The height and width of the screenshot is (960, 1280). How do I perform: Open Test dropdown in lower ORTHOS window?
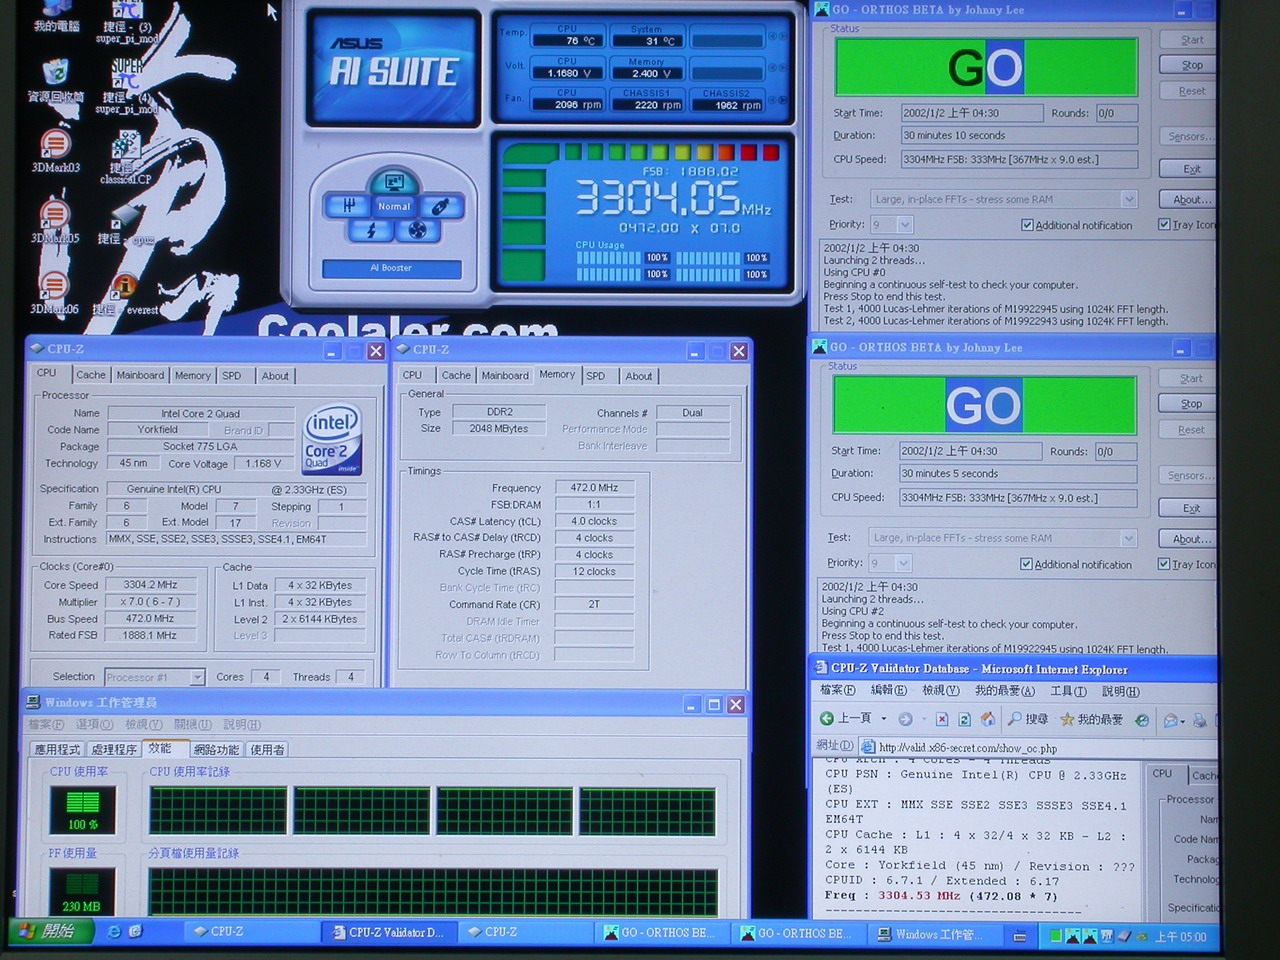[1128, 538]
